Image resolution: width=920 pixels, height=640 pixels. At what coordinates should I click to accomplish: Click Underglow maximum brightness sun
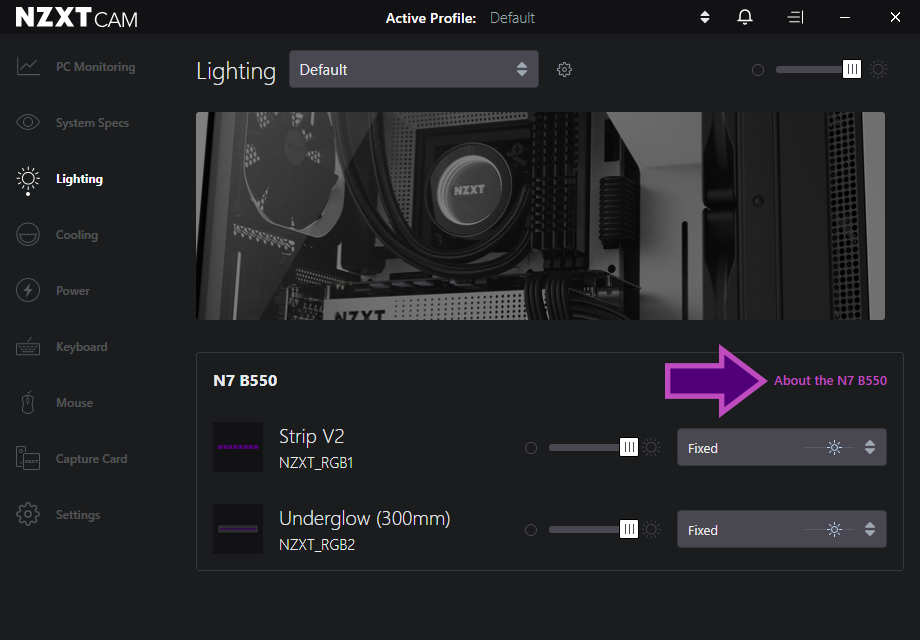click(x=651, y=530)
